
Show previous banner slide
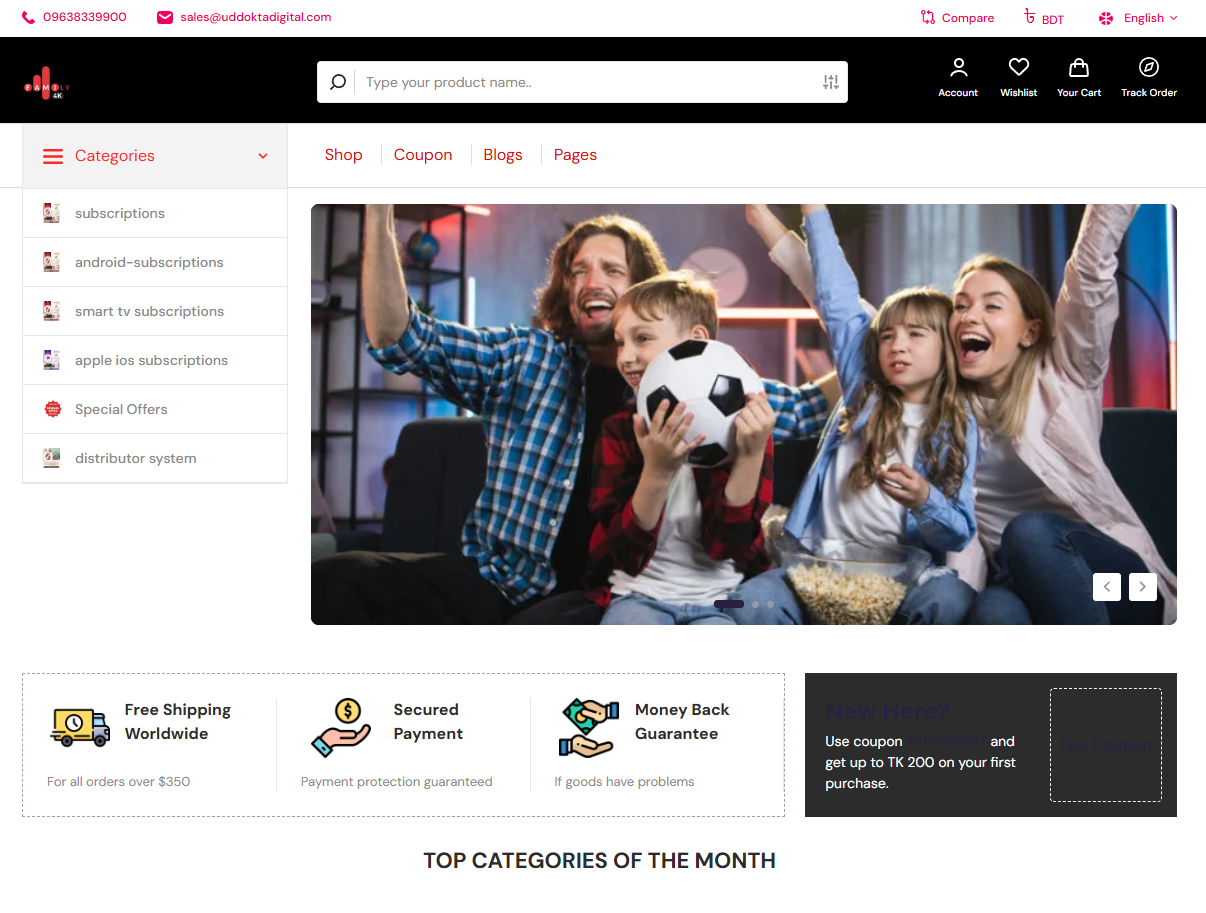coord(1107,587)
